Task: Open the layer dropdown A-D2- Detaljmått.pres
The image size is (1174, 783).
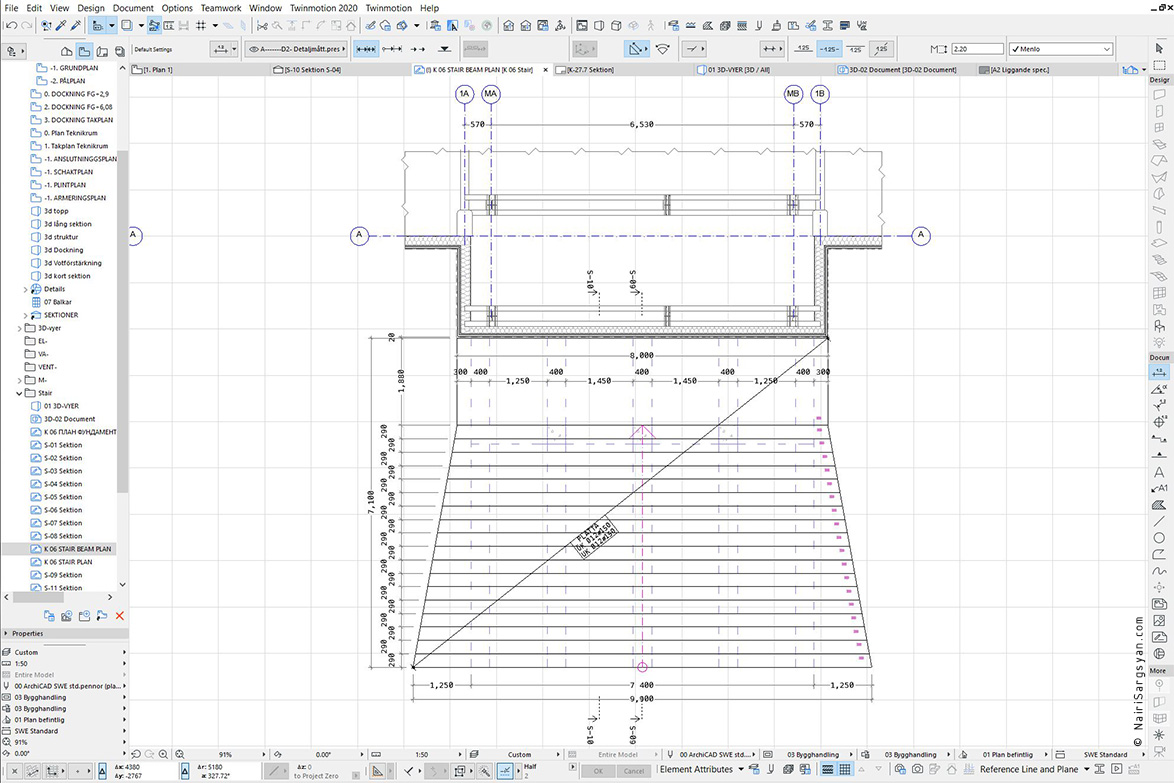Action: (296, 49)
